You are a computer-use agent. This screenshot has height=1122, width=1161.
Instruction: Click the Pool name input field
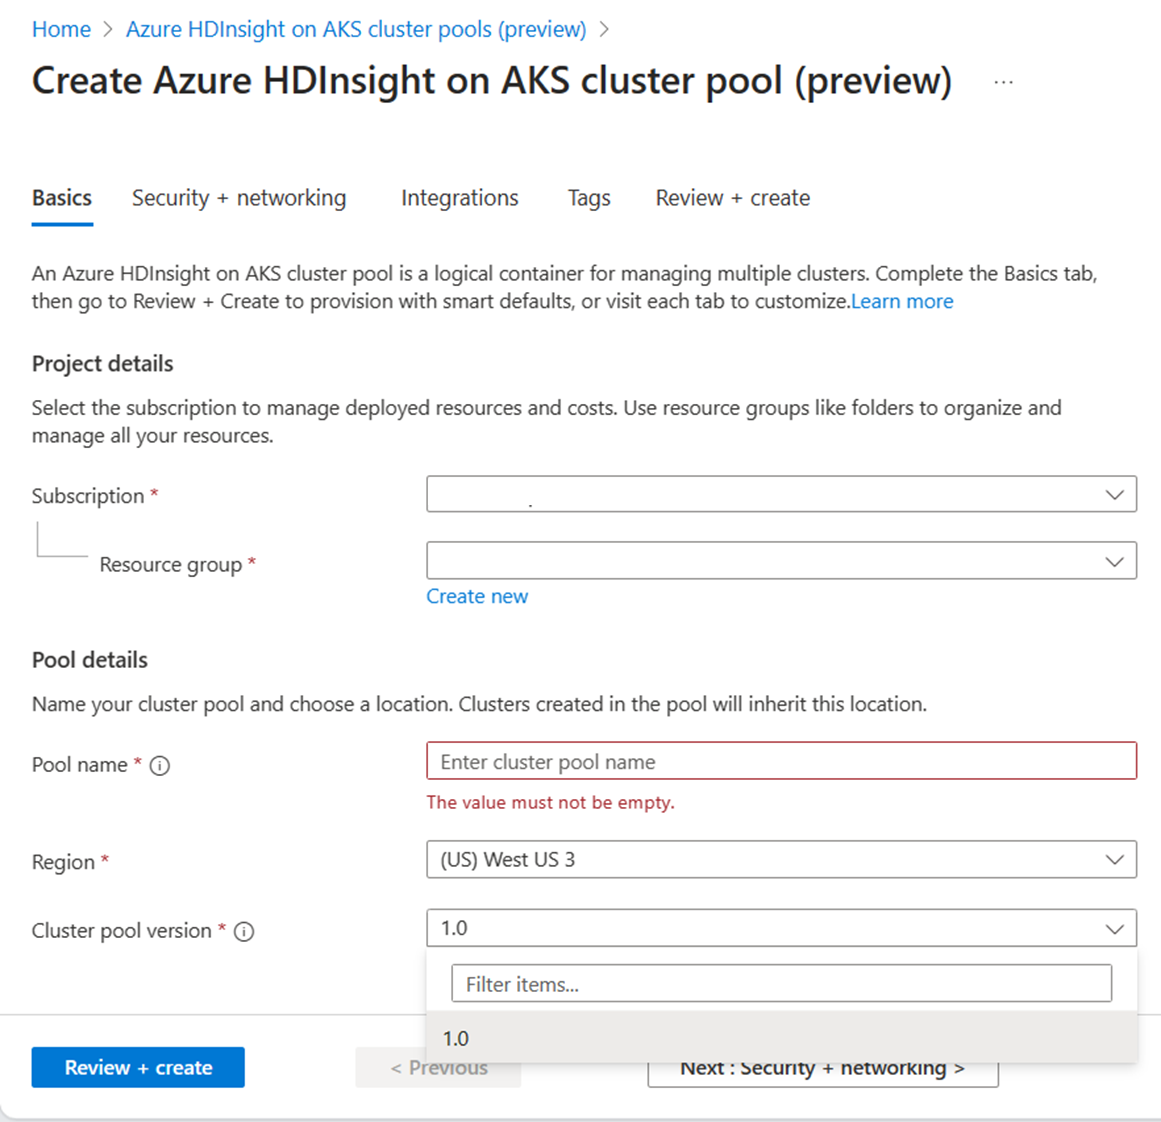781,761
